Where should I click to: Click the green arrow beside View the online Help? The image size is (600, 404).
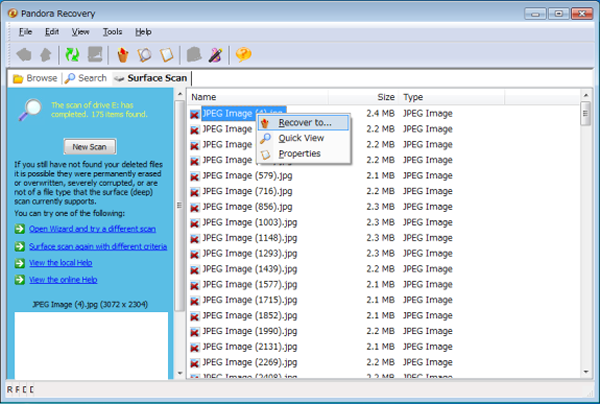20,280
